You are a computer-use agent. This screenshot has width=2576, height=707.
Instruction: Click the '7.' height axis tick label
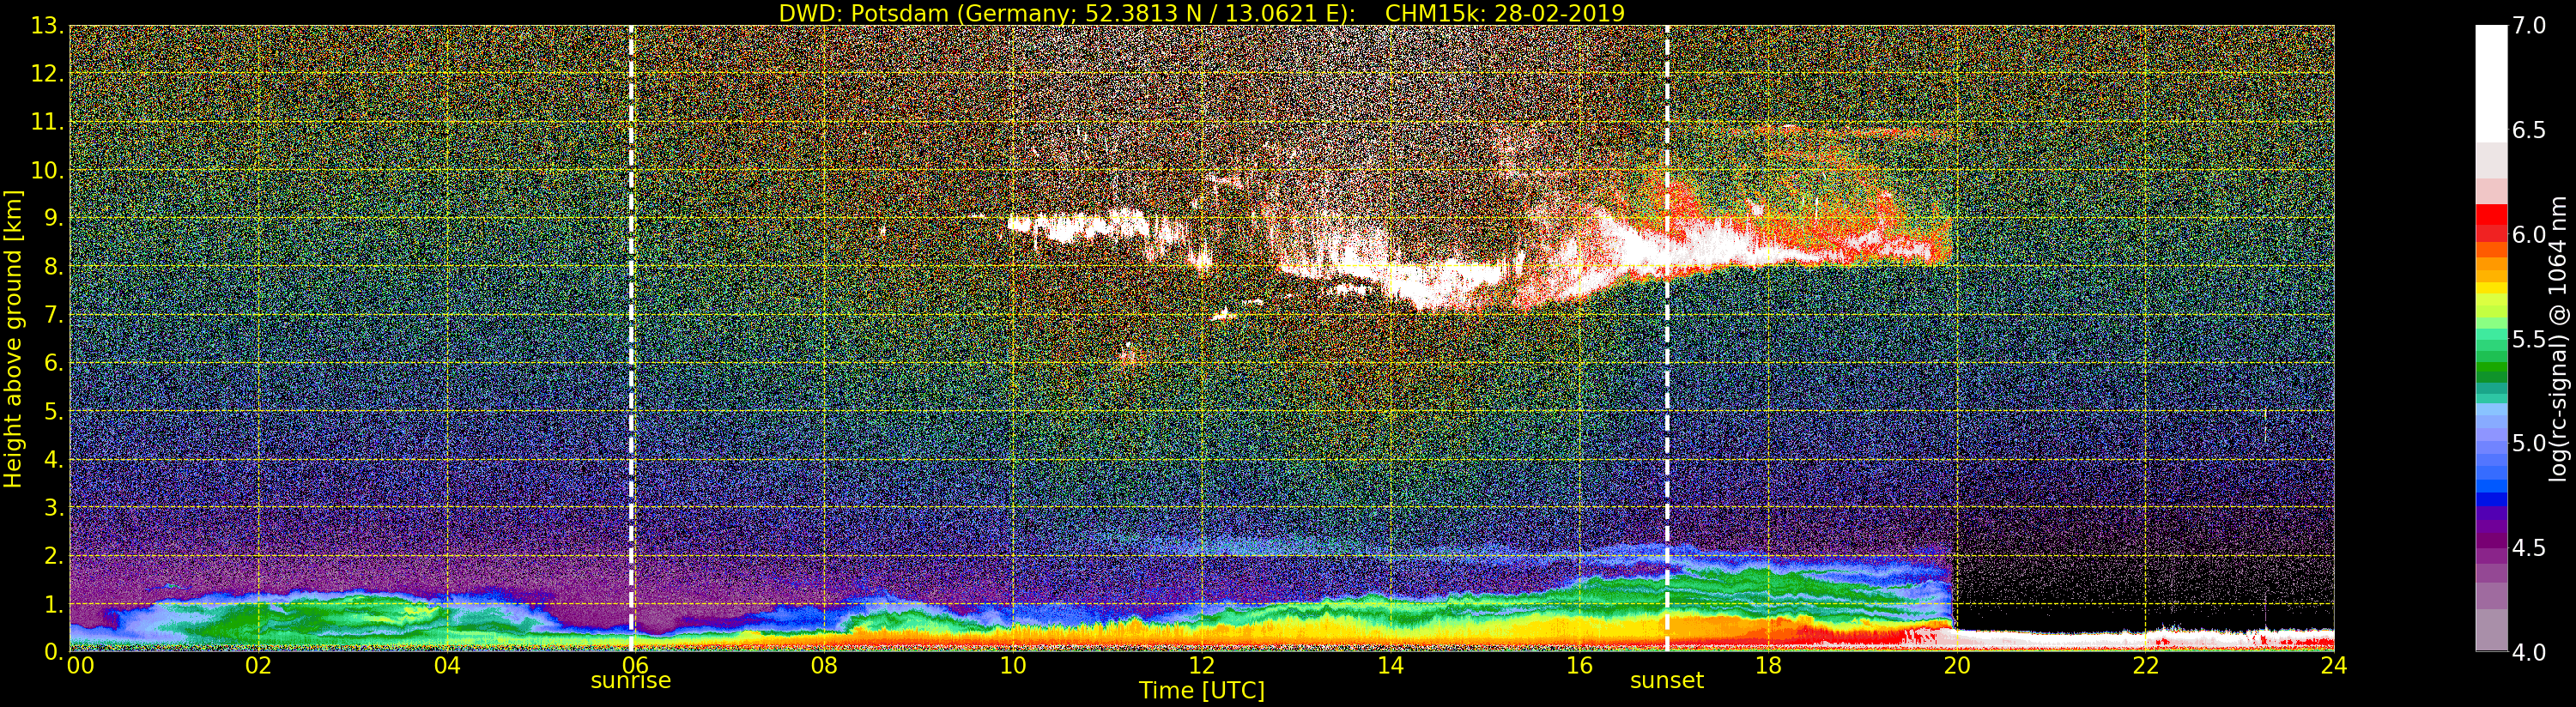click(53, 315)
